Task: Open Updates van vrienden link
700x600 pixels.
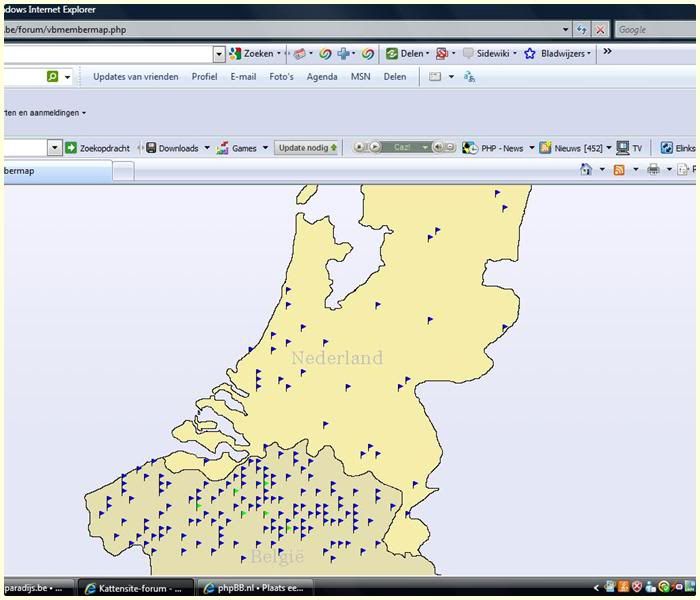Action: [136, 77]
